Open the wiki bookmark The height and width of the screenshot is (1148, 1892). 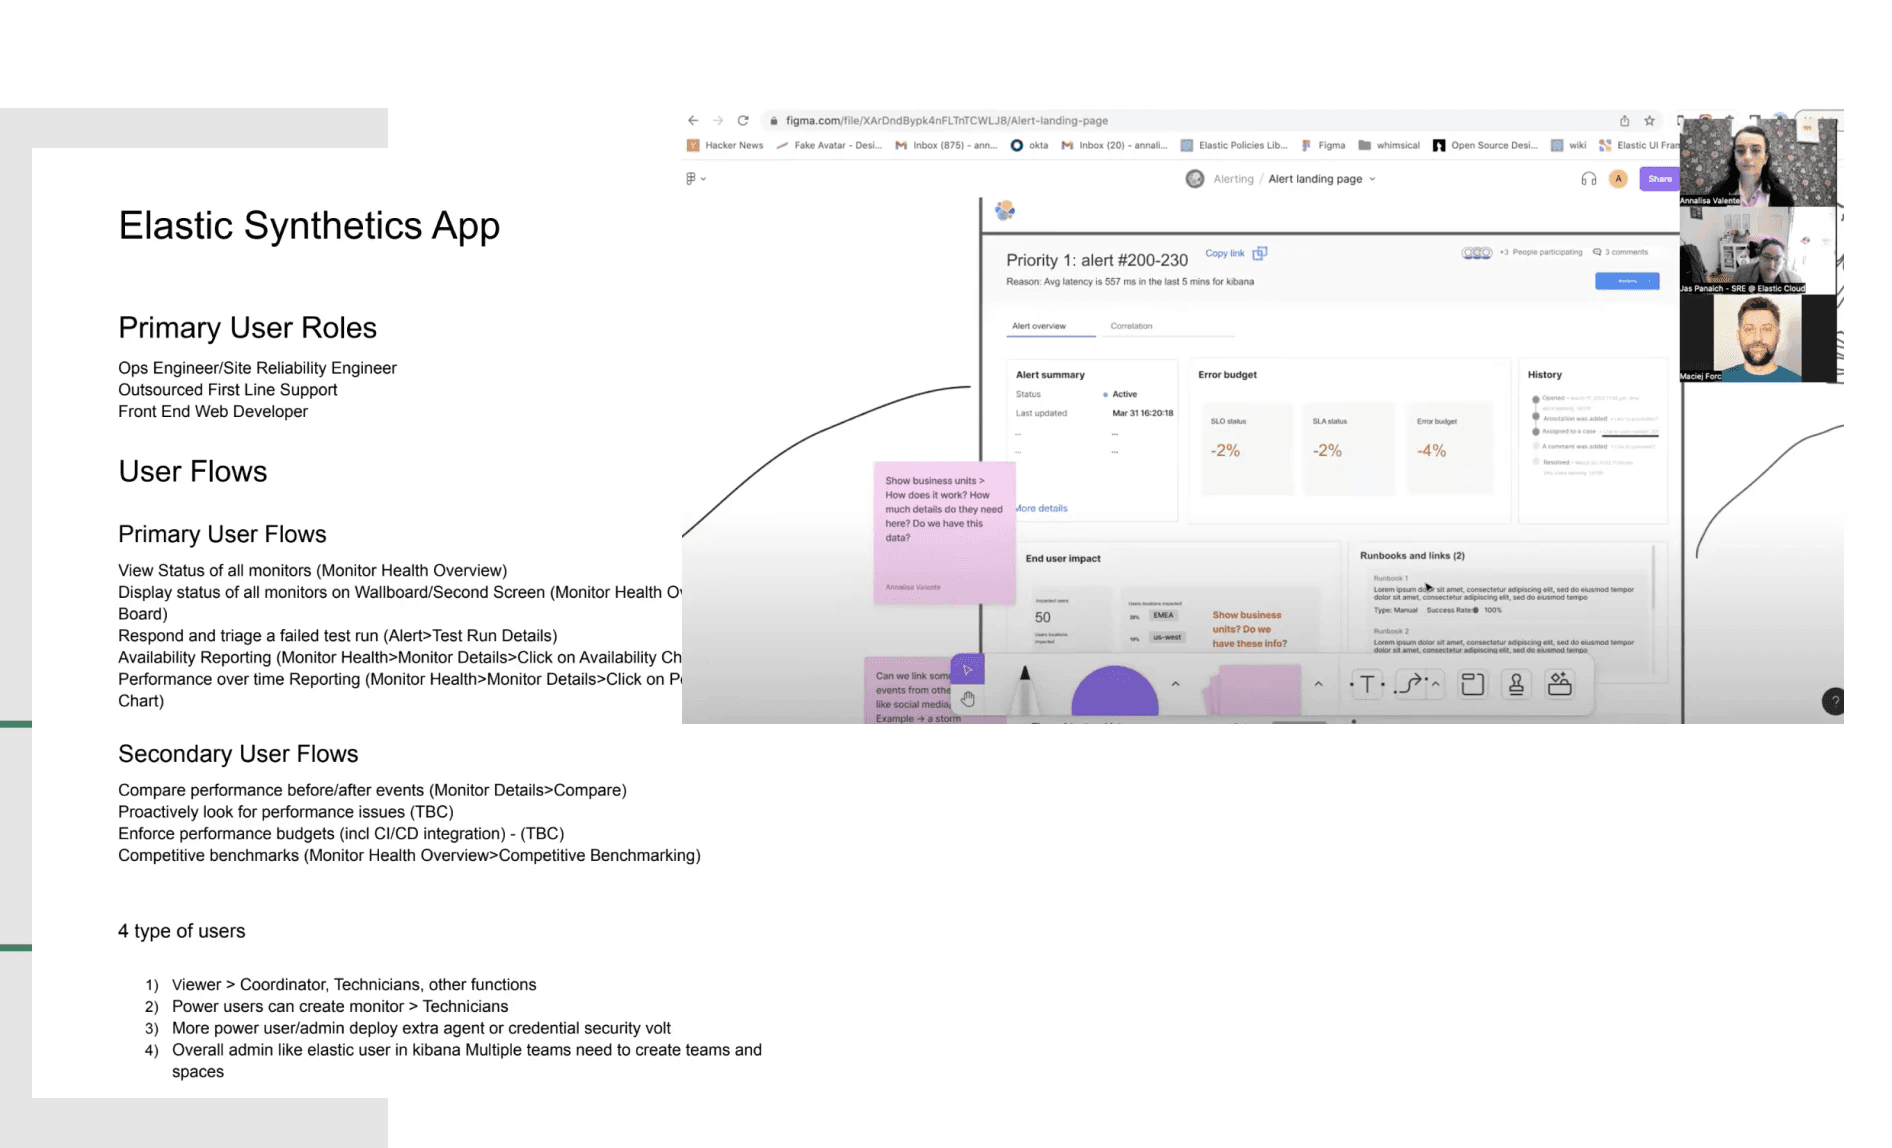pos(1568,145)
